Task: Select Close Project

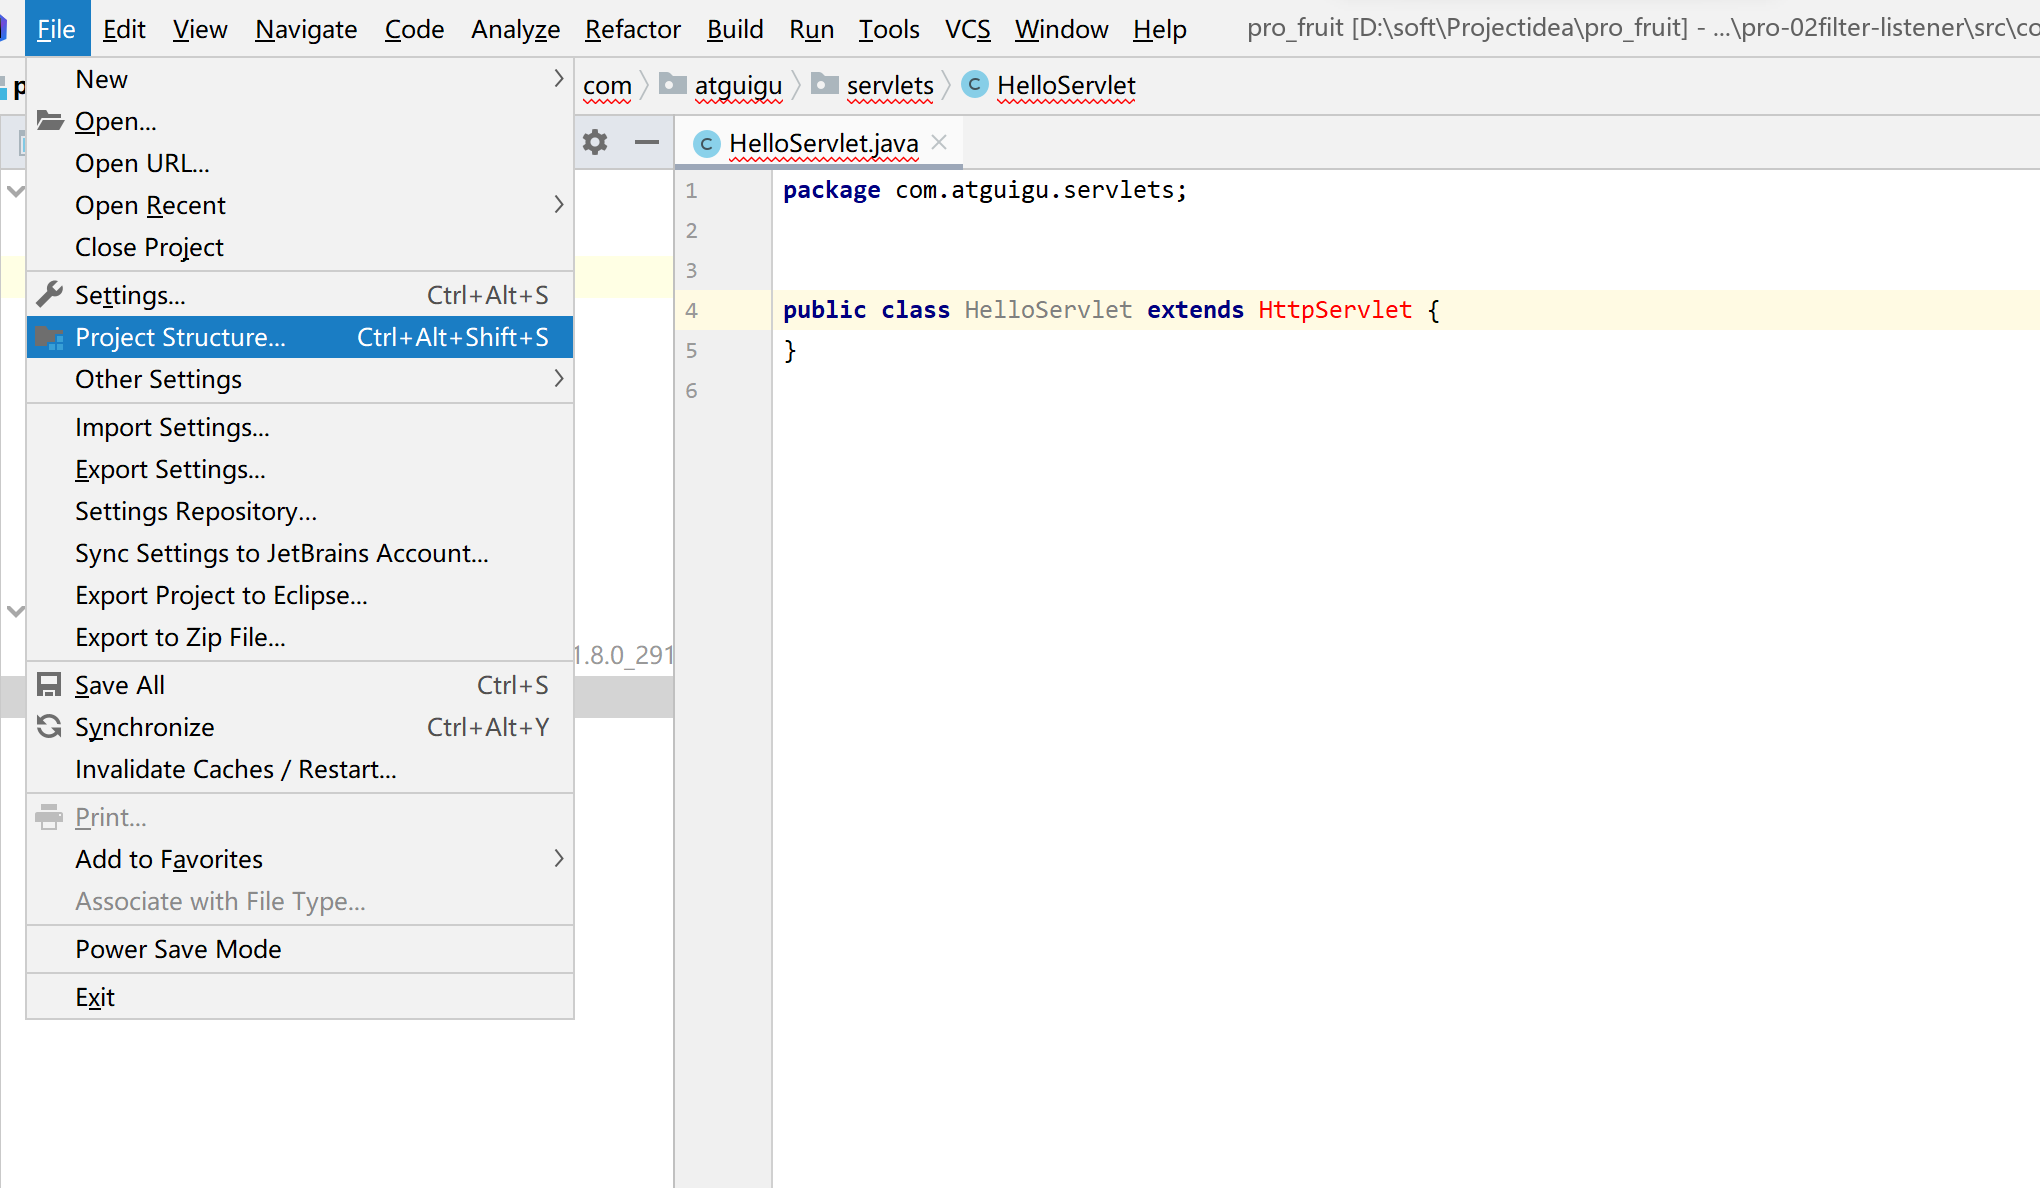Action: (300, 247)
